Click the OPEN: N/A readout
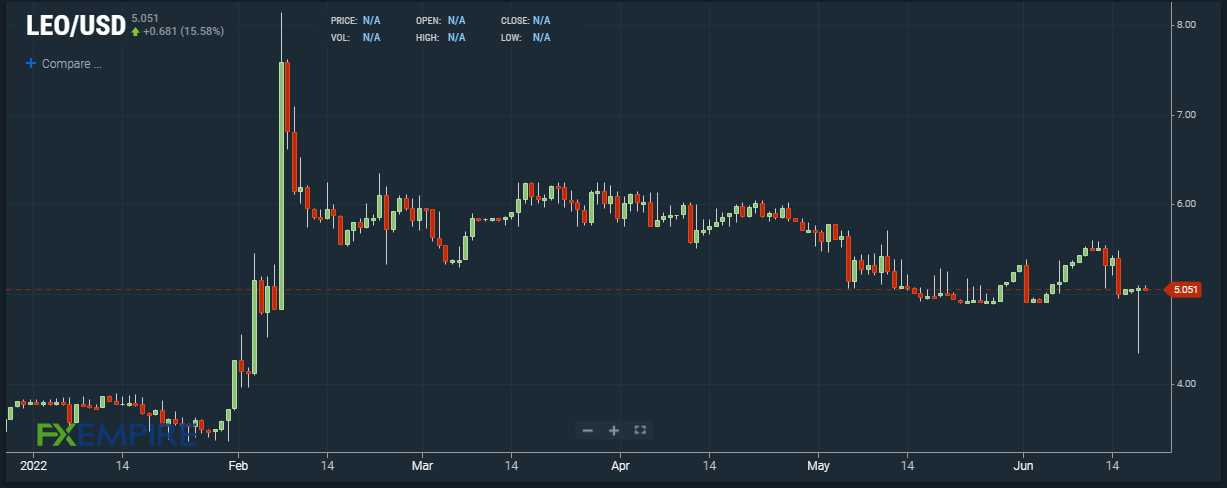This screenshot has height=488, width=1227. coord(441,20)
